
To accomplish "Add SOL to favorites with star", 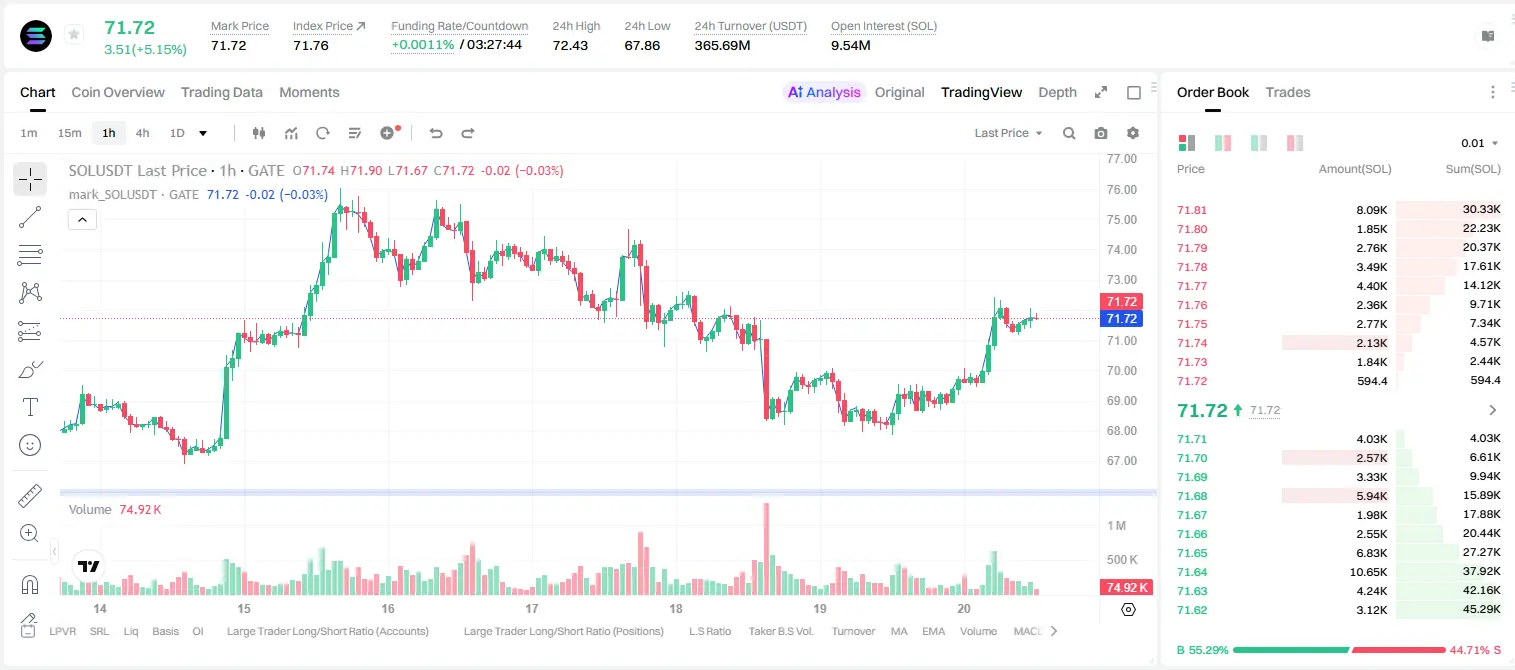I will [74, 35].
